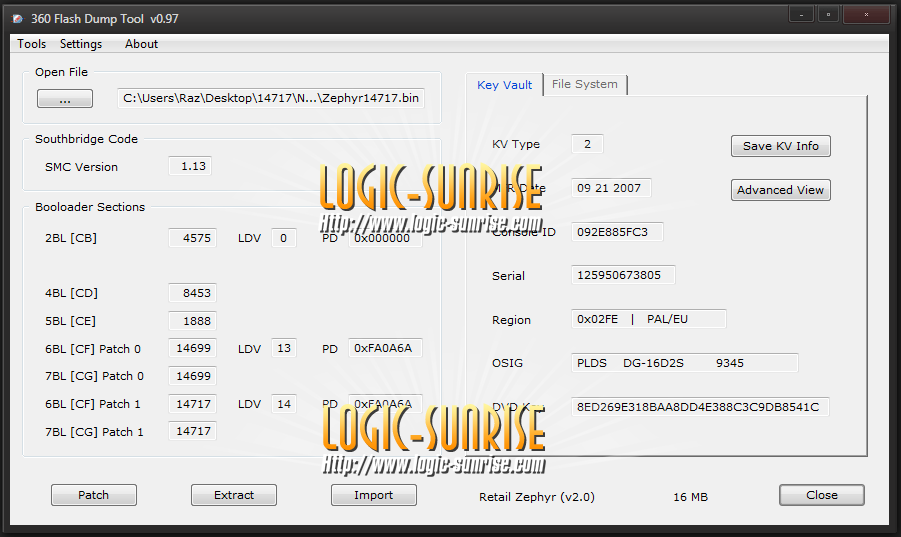Click the Patch button
This screenshot has width=901, height=537.
coord(94,495)
